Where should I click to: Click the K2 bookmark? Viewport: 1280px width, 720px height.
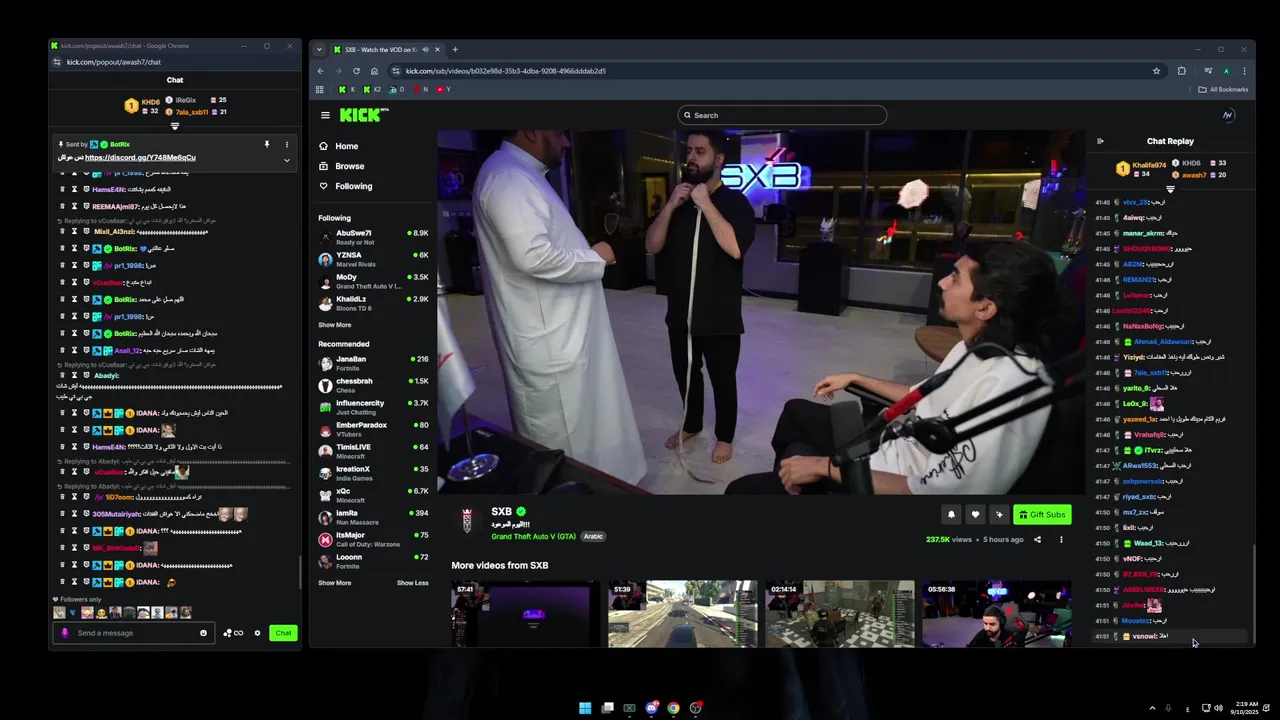point(372,89)
